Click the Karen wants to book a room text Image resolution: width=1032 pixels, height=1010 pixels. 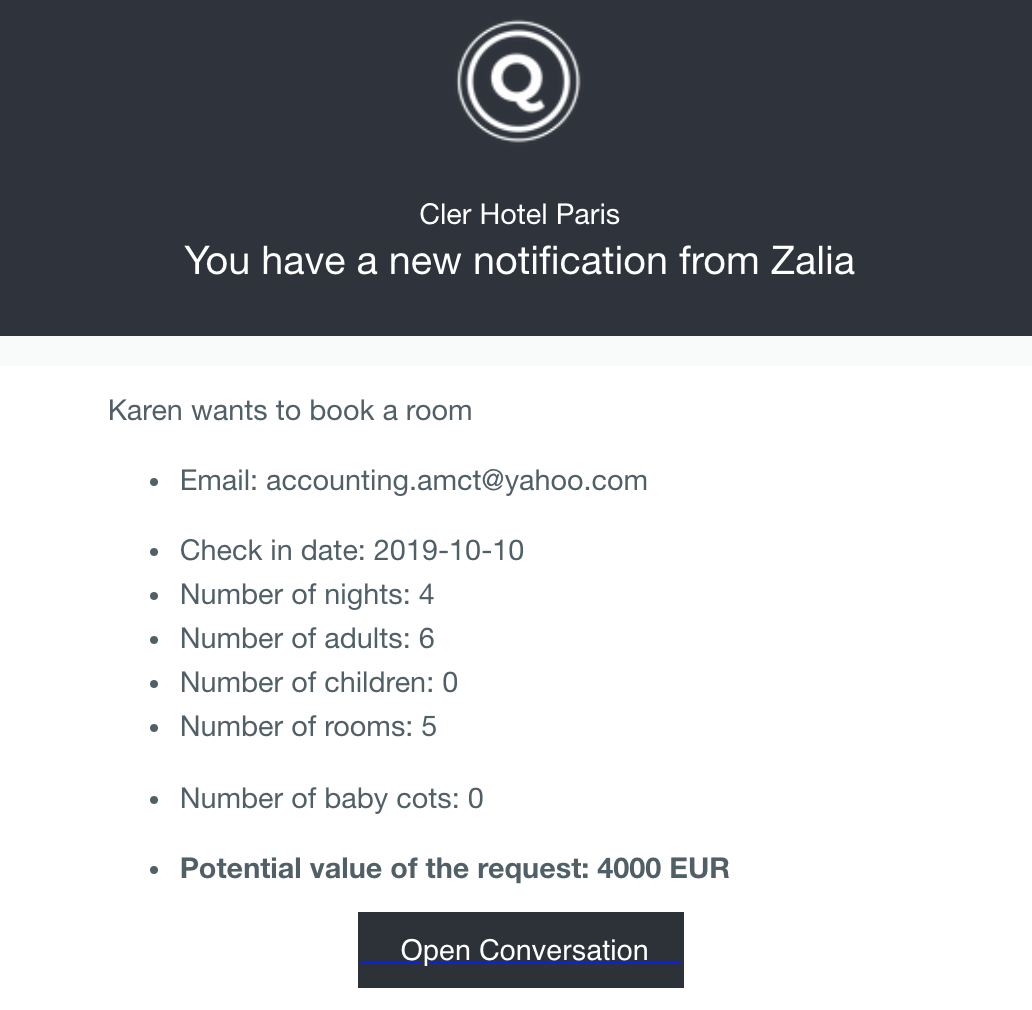290,411
